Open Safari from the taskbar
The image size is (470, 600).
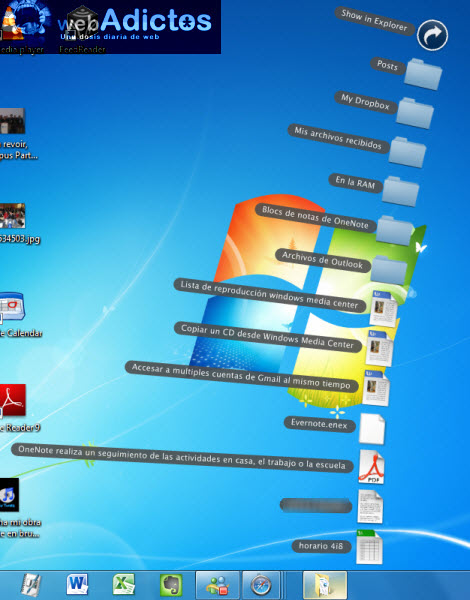[261, 585]
